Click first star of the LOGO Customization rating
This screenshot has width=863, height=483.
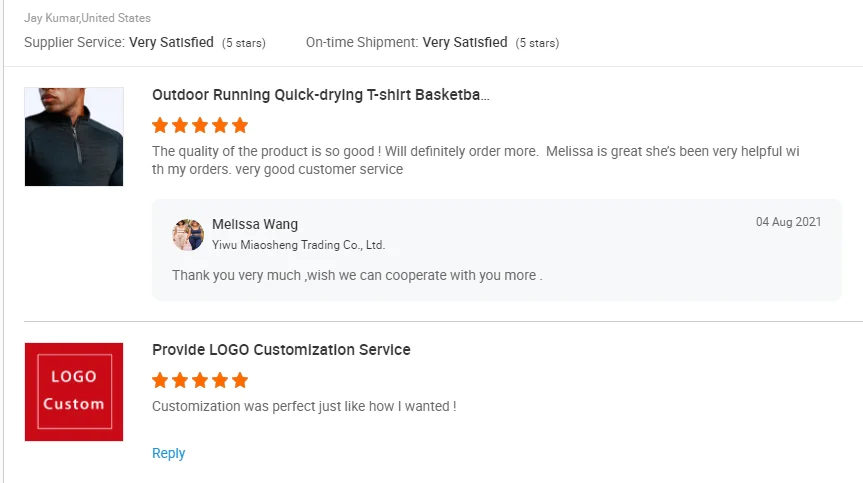[160, 381]
